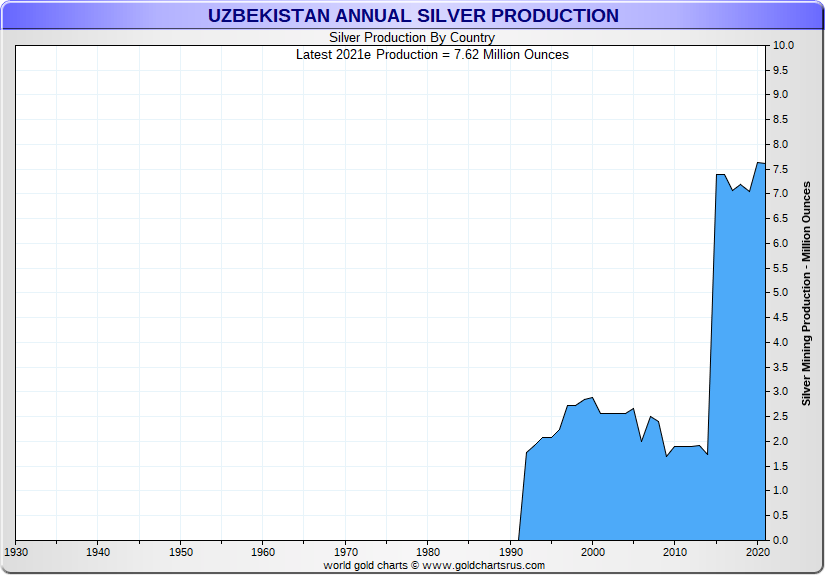Viewport: 825px width, 575px height.
Task: Click the 2020 year label on x-axis
Action: (757, 552)
